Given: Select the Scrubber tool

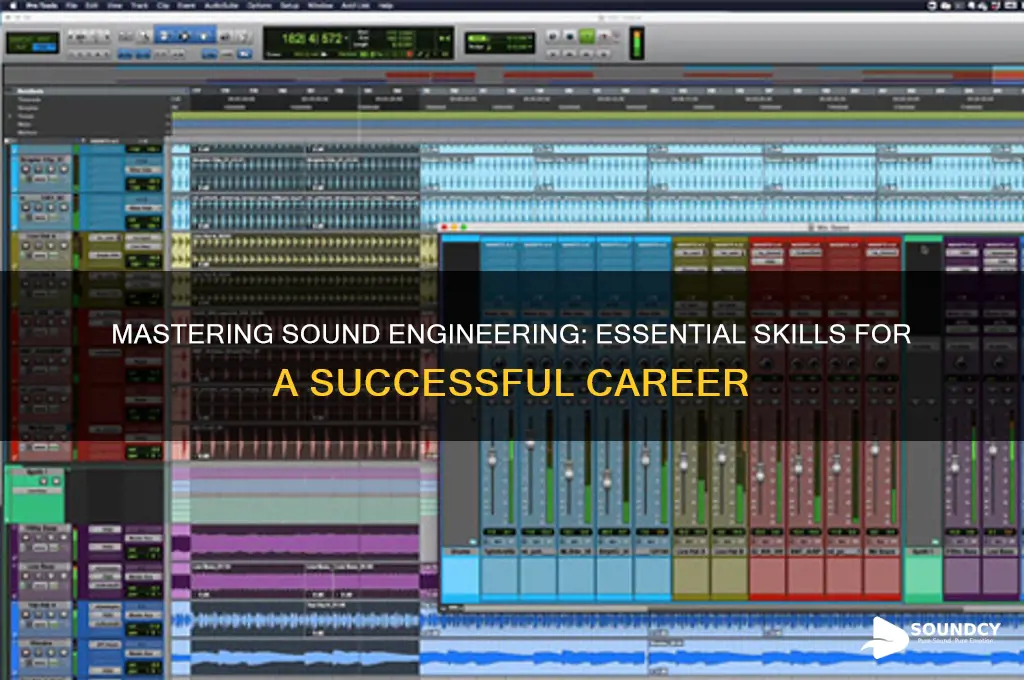Looking at the screenshot, I should click(223, 37).
